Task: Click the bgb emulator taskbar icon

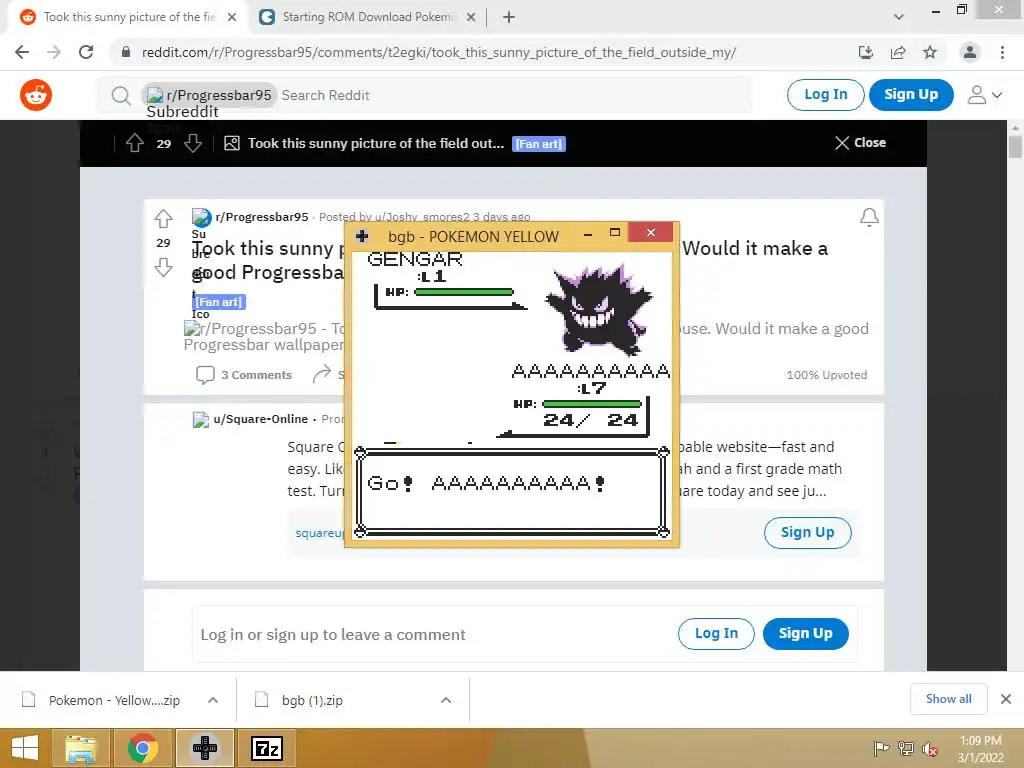Action: [x=204, y=748]
